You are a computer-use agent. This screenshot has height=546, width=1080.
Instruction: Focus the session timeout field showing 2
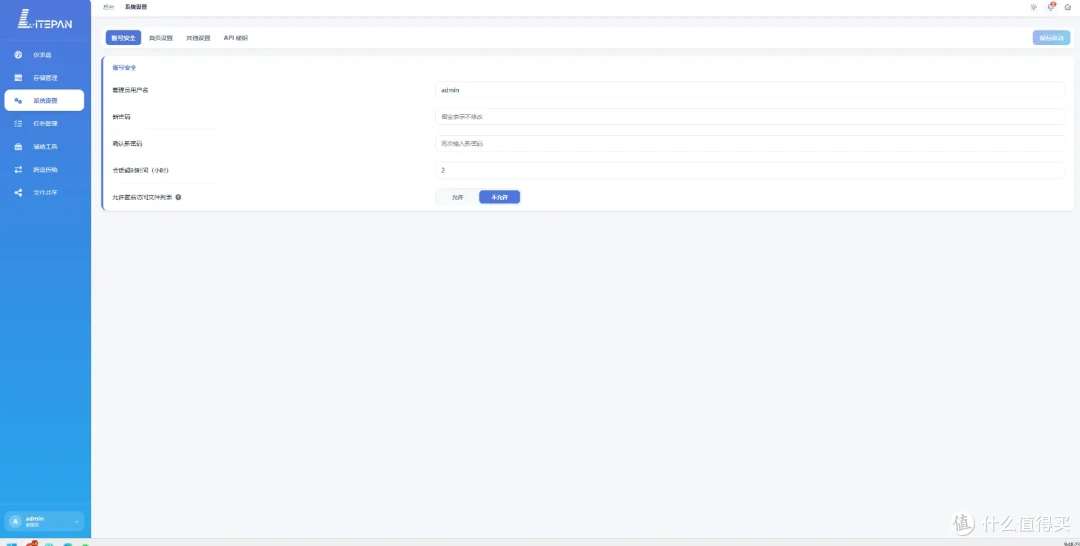point(750,170)
